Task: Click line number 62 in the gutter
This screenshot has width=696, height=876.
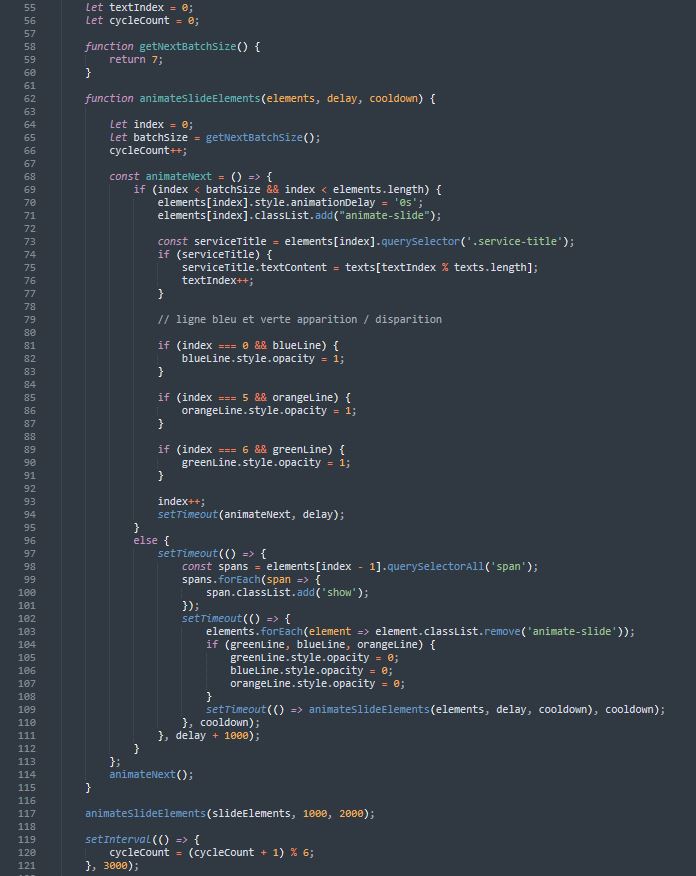Action: click(30, 98)
